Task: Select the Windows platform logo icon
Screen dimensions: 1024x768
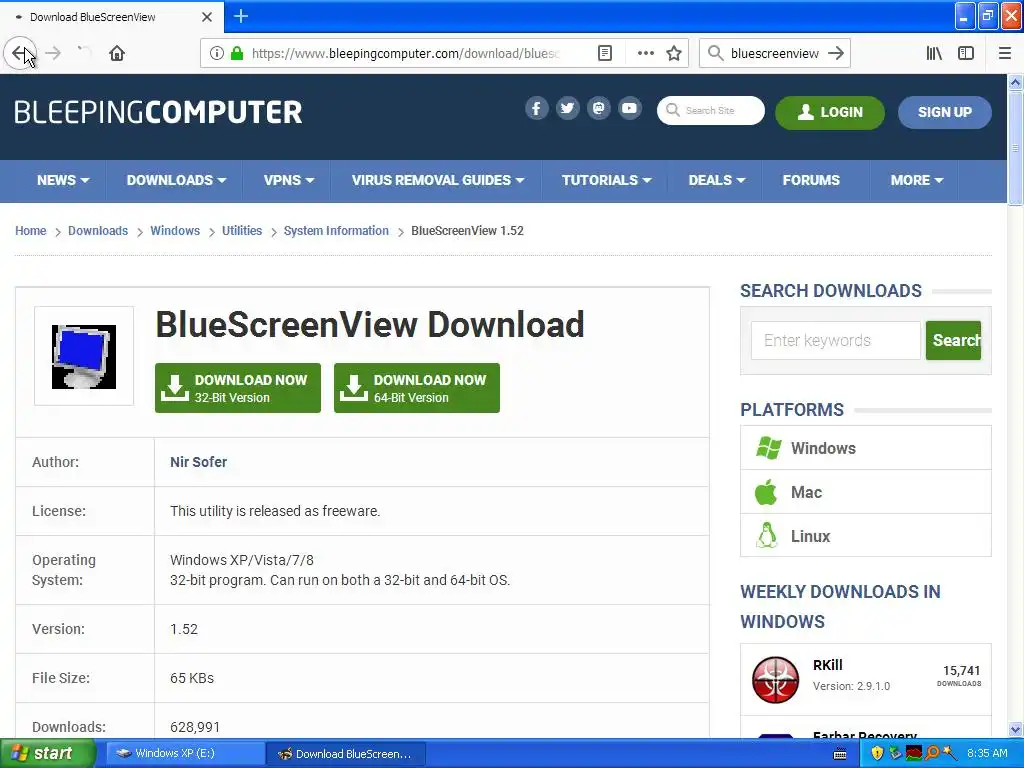Action: (x=768, y=448)
